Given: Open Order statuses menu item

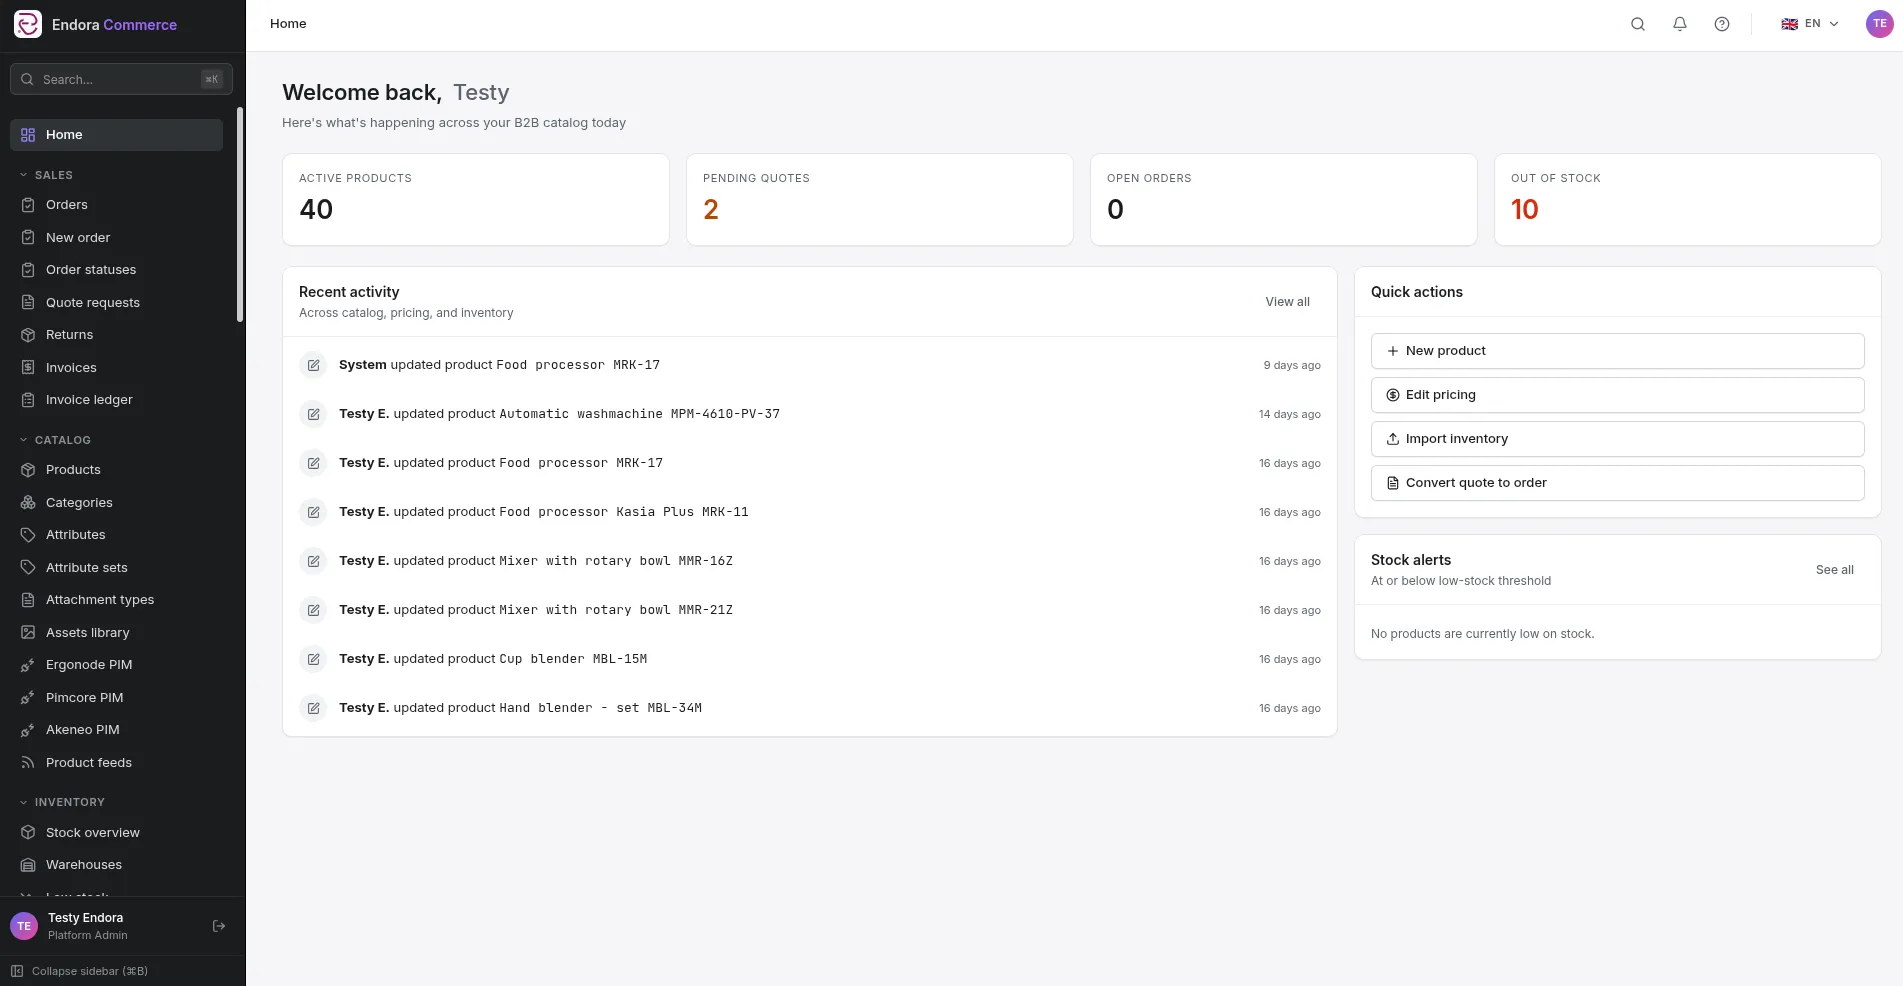Looking at the screenshot, I should pos(116,270).
